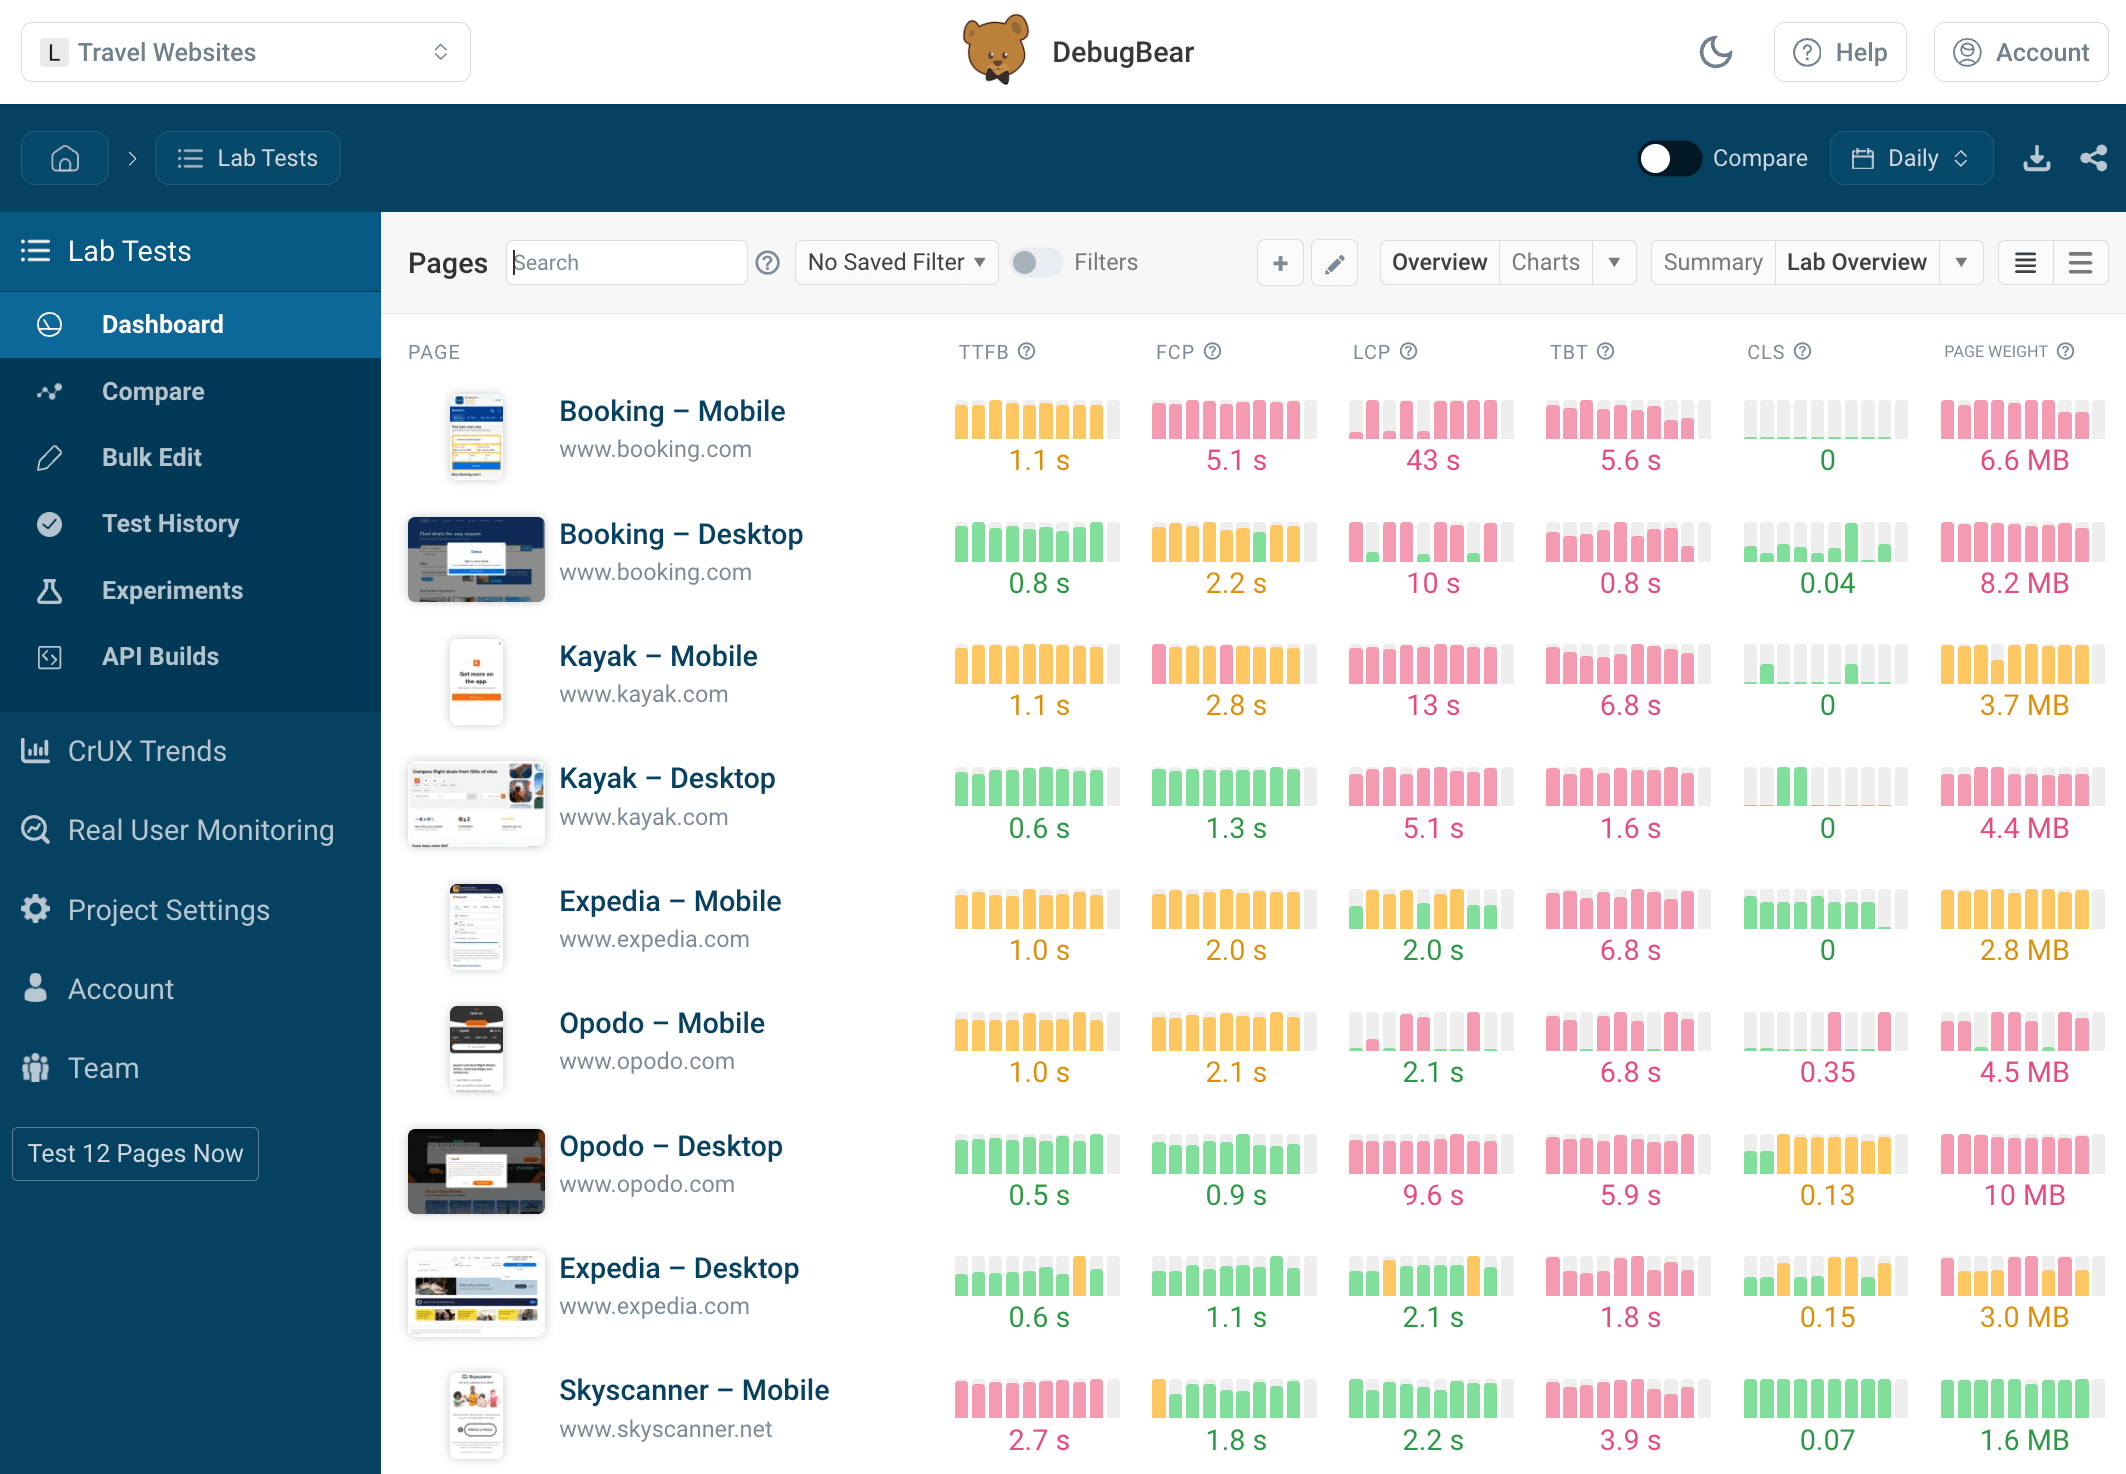Click in the Pages search field
2126x1474 pixels.
point(627,262)
